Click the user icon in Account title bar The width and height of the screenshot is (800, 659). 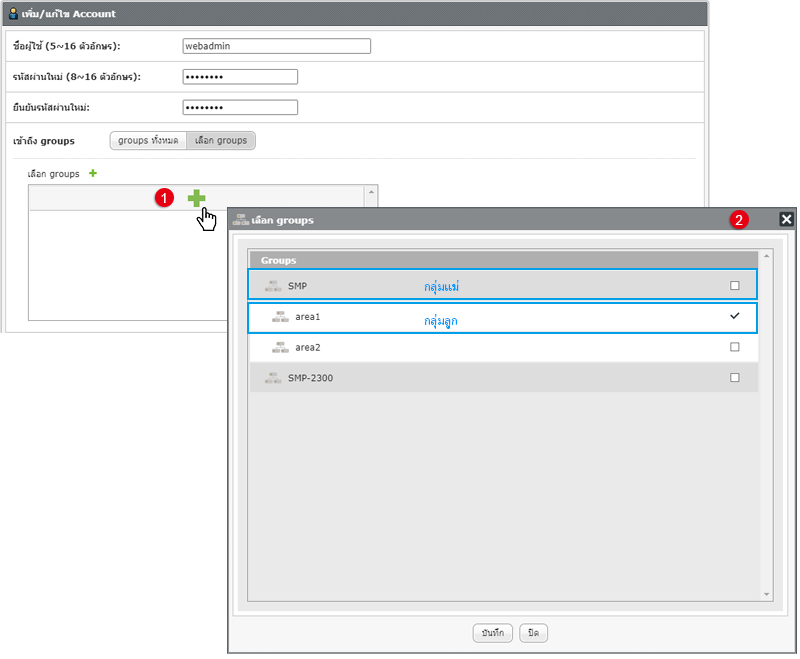(x=14, y=13)
